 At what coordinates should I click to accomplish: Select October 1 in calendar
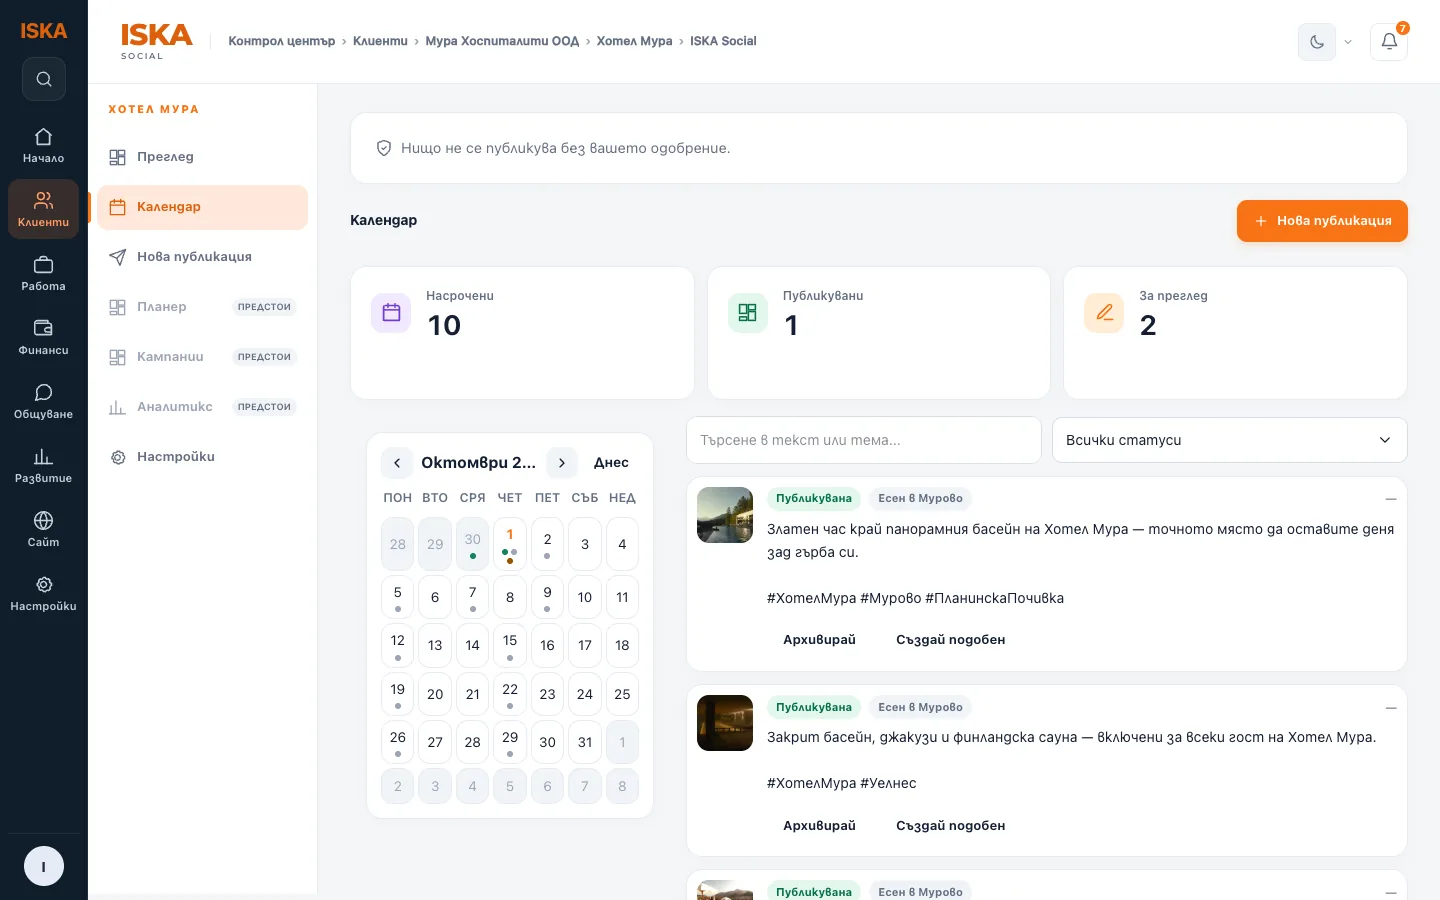(x=510, y=544)
